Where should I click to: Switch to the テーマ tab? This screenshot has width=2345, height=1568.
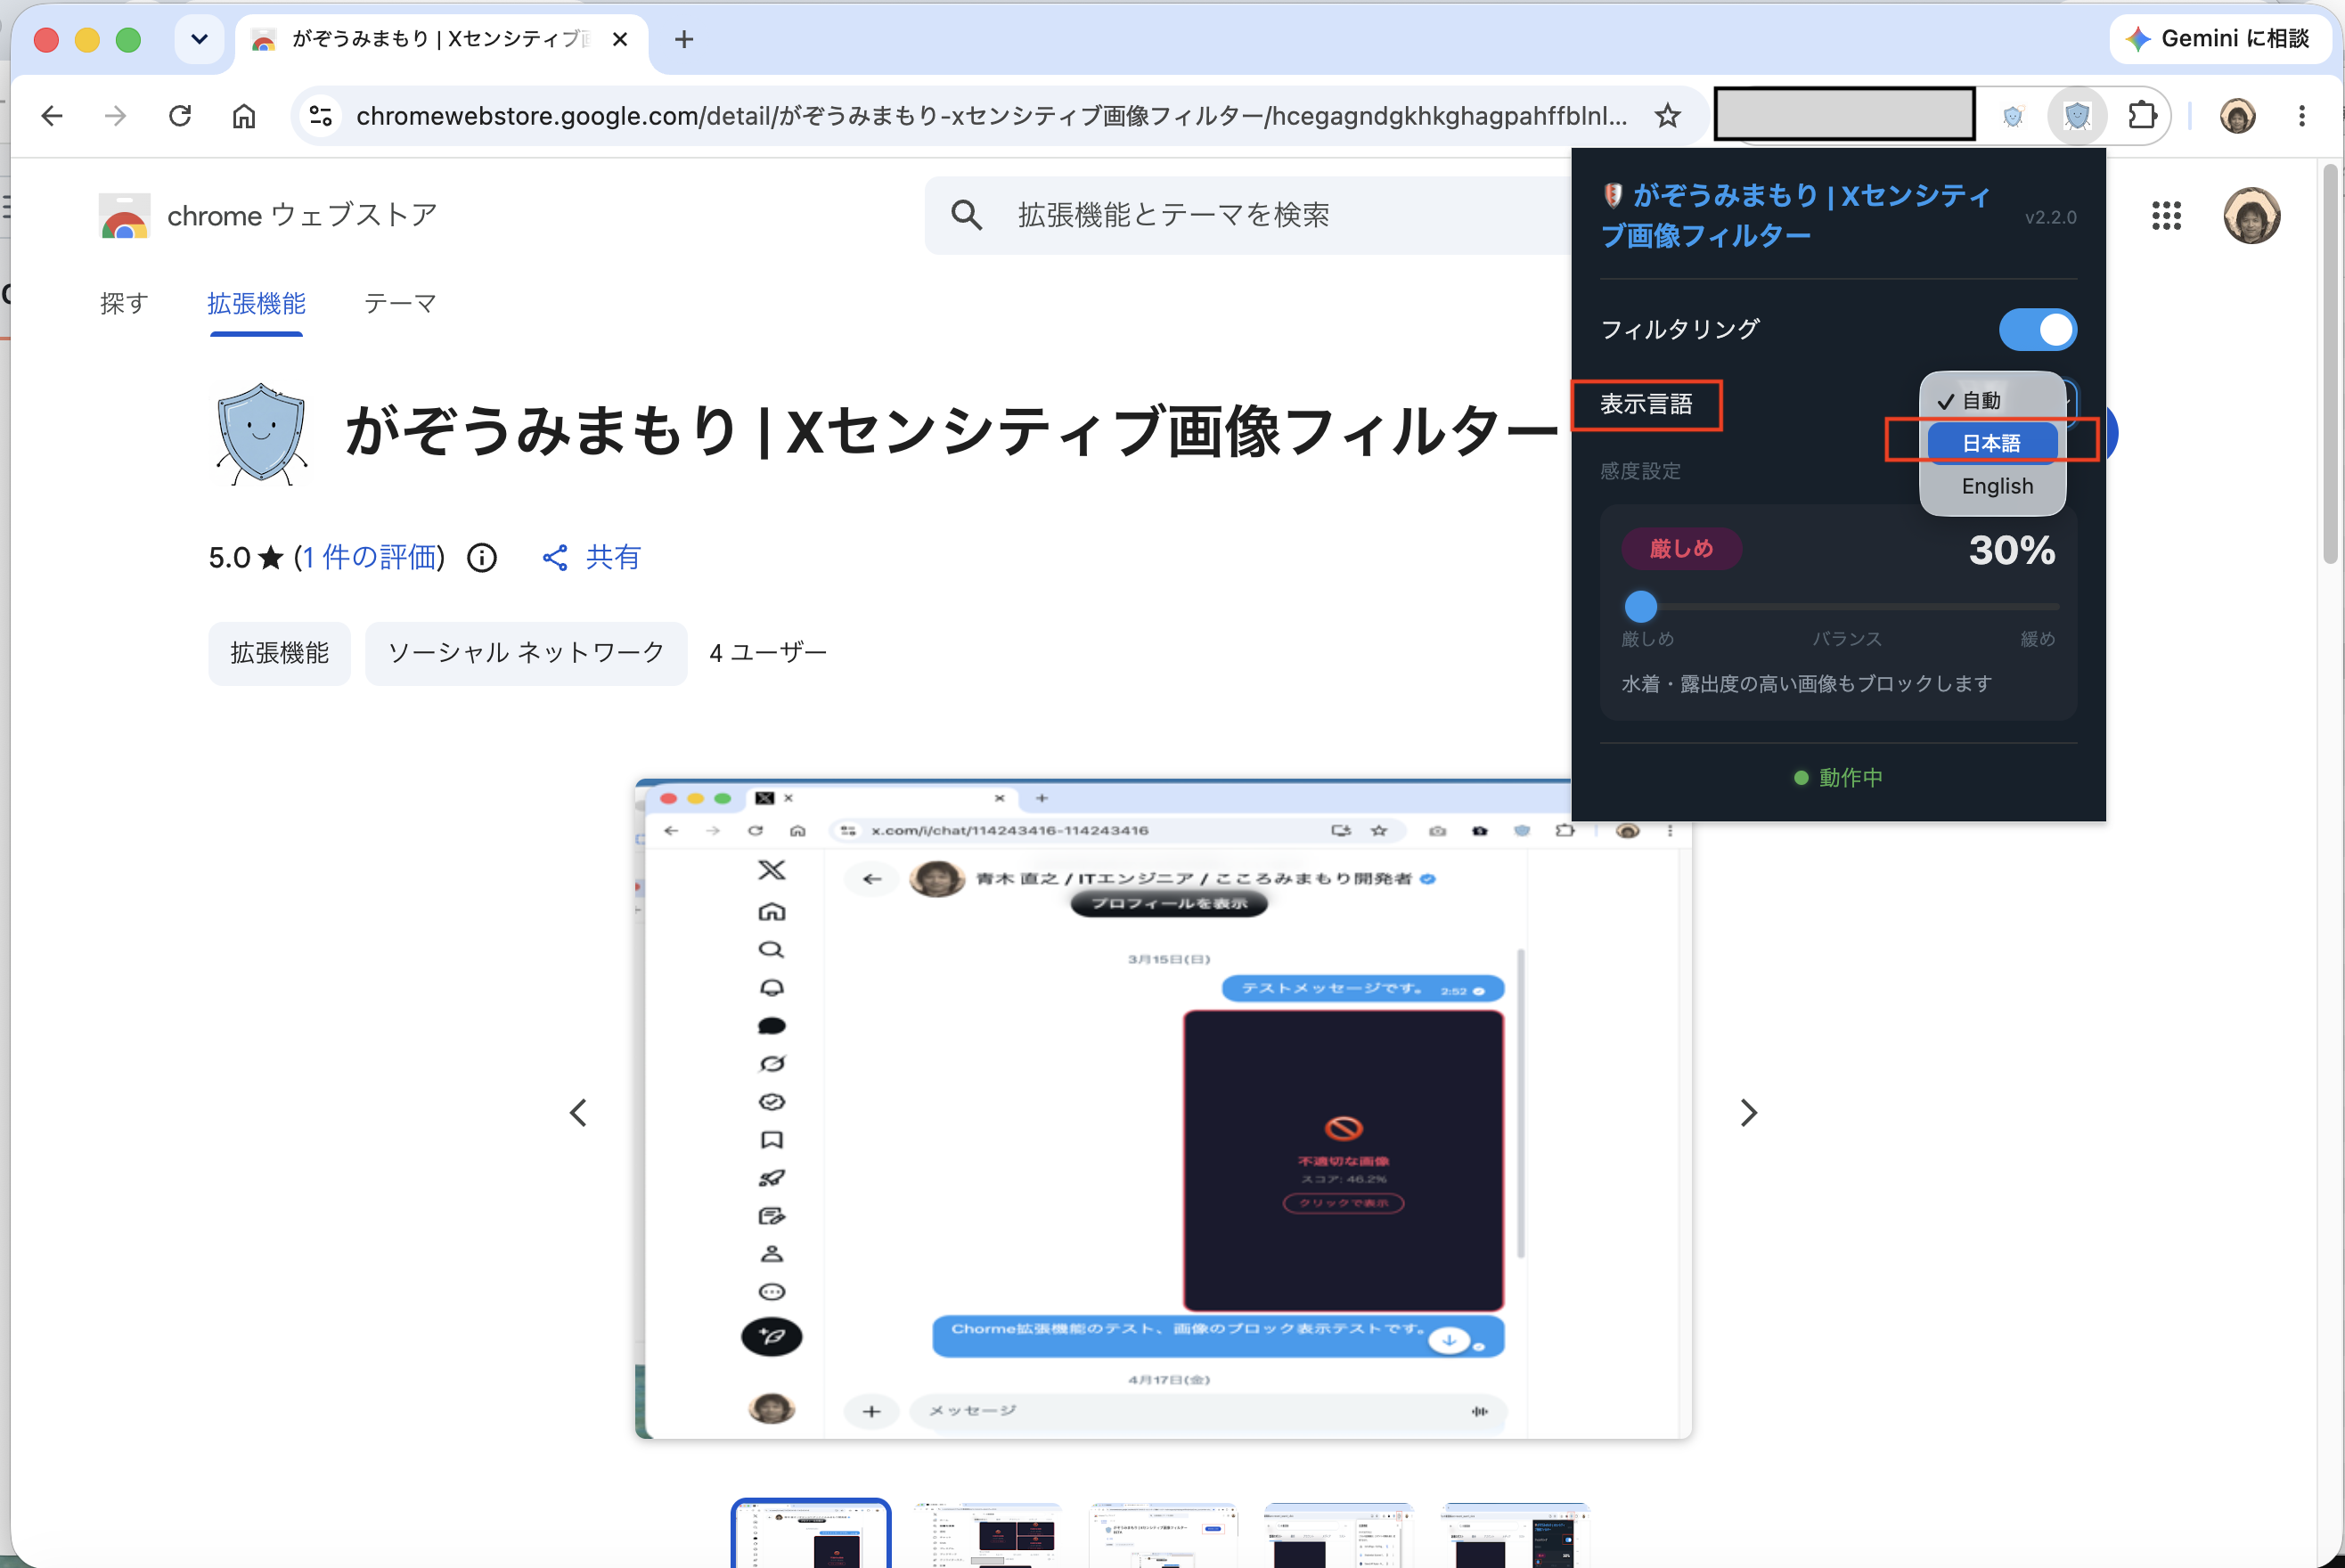tap(400, 304)
